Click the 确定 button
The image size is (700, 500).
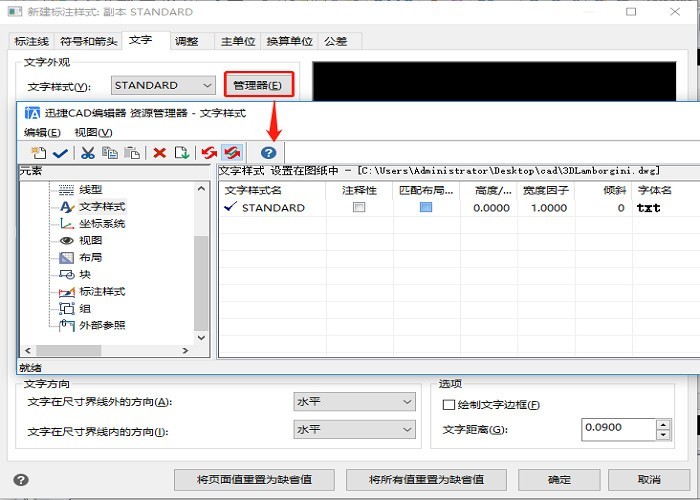click(559, 480)
